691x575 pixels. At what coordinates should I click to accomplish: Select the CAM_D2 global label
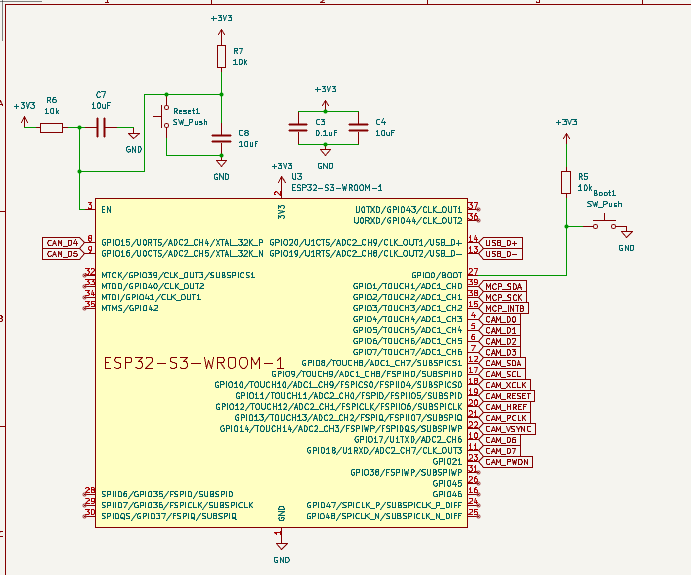[x=500, y=341]
